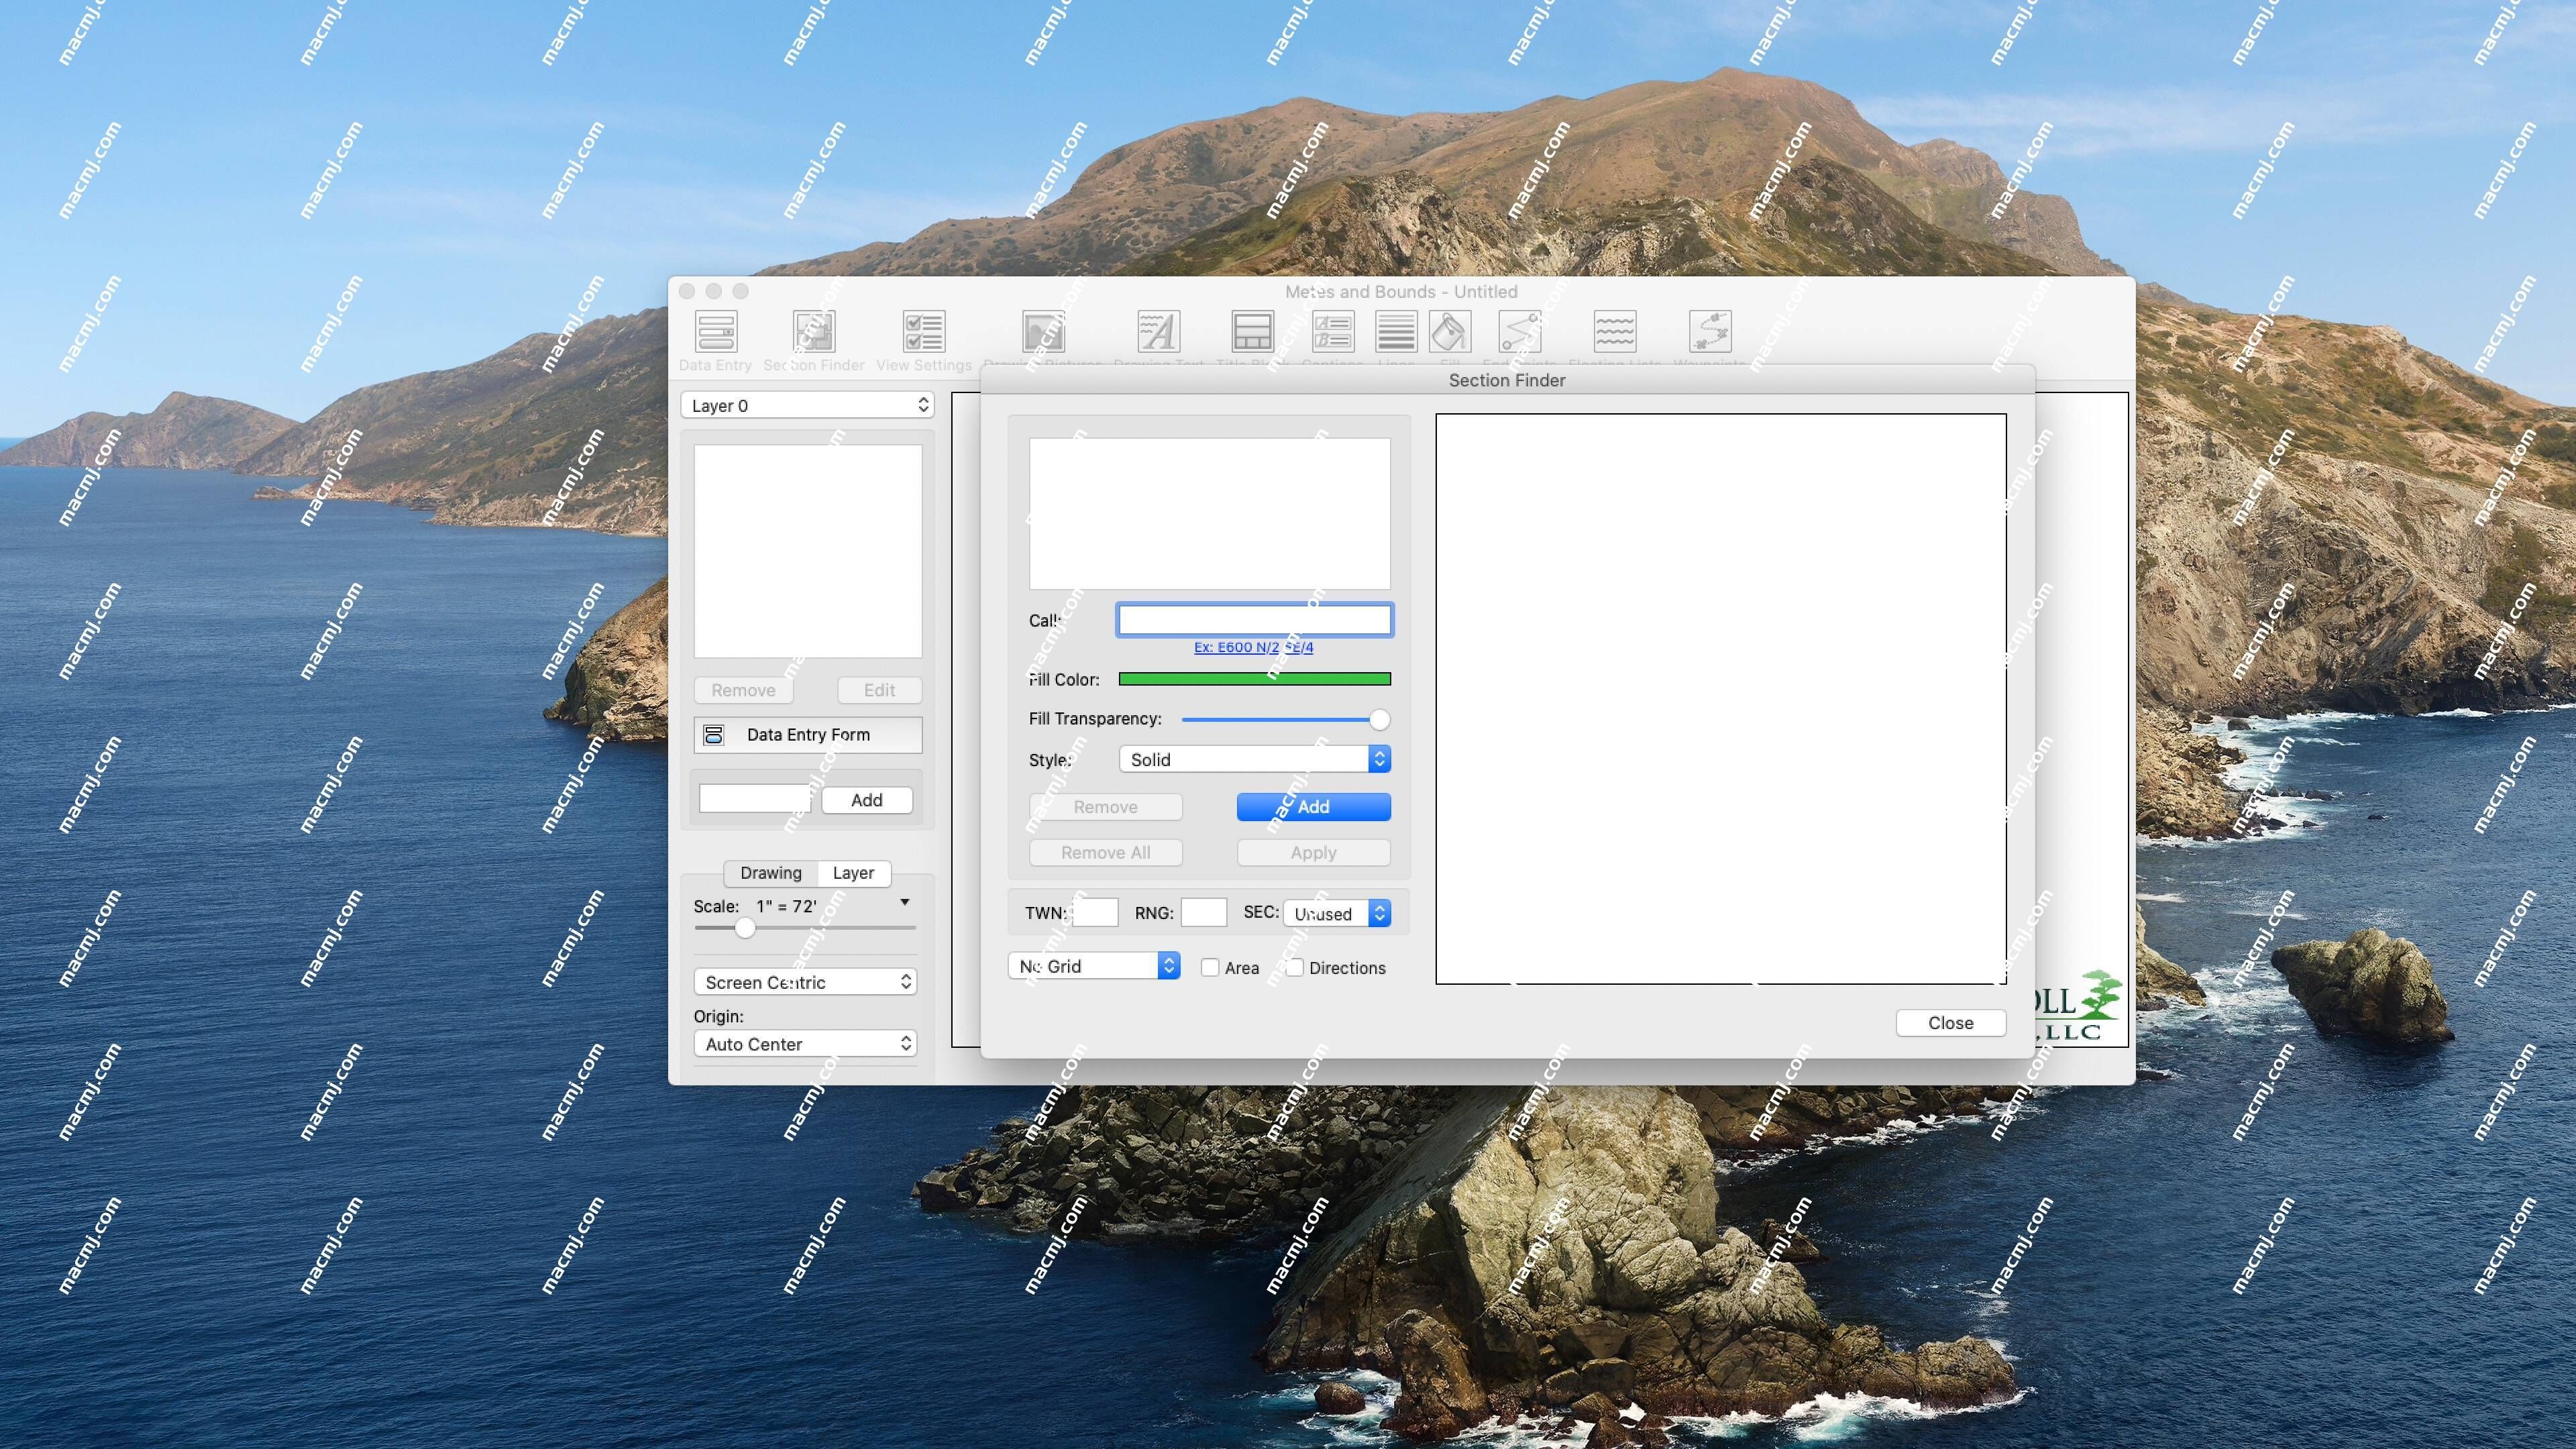
Task: Click the Ex: E600 N/2 SE/4 link
Action: 1253,647
